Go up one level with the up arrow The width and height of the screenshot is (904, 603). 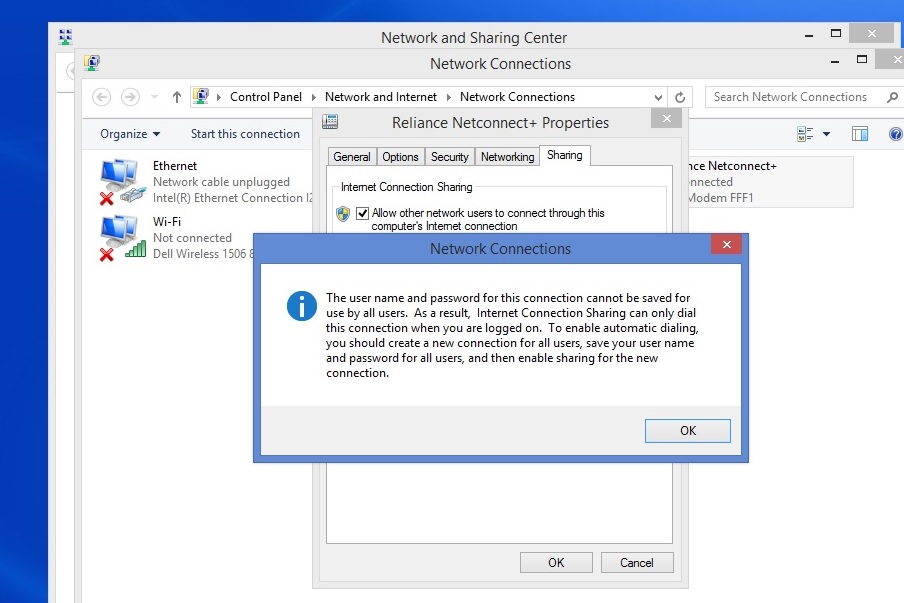pos(176,97)
